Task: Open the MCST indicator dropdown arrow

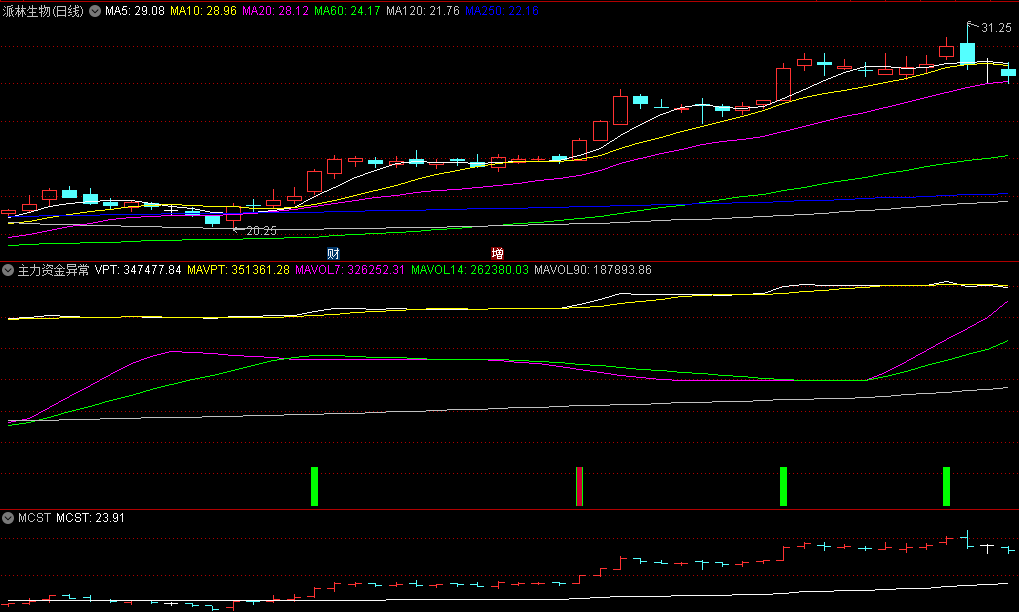Action: [x=8, y=518]
